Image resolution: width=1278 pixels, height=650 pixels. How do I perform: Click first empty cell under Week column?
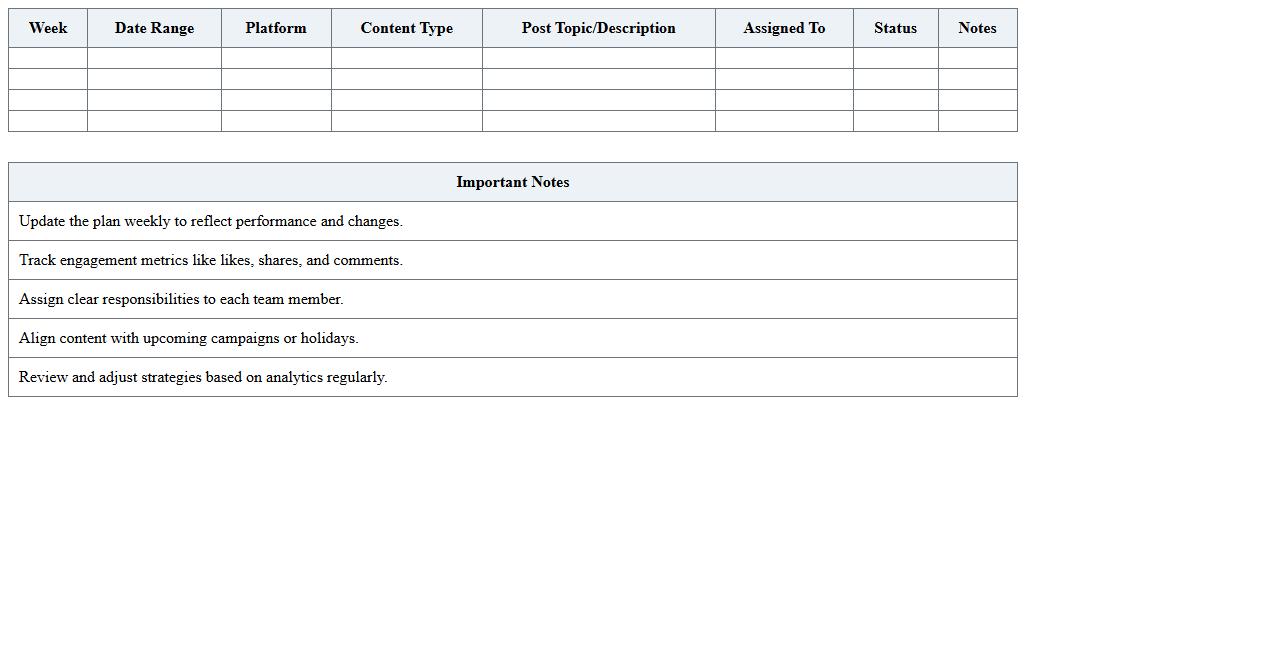click(48, 58)
